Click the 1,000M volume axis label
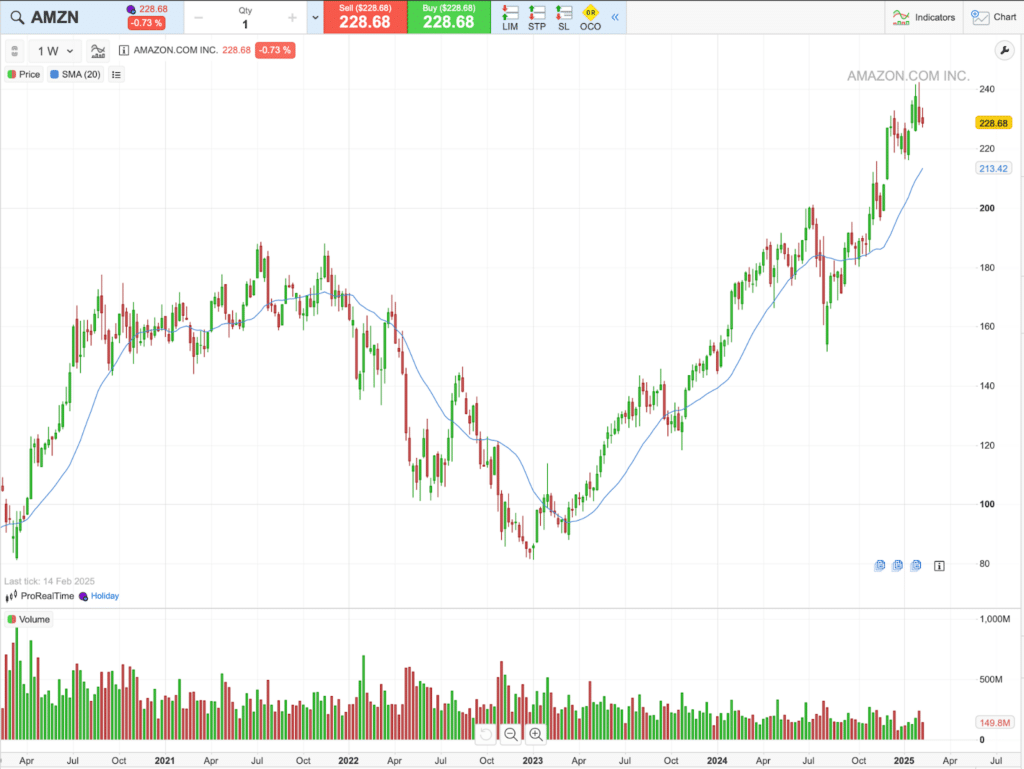Screen dimensions: 1024x769 (x=995, y=619)
